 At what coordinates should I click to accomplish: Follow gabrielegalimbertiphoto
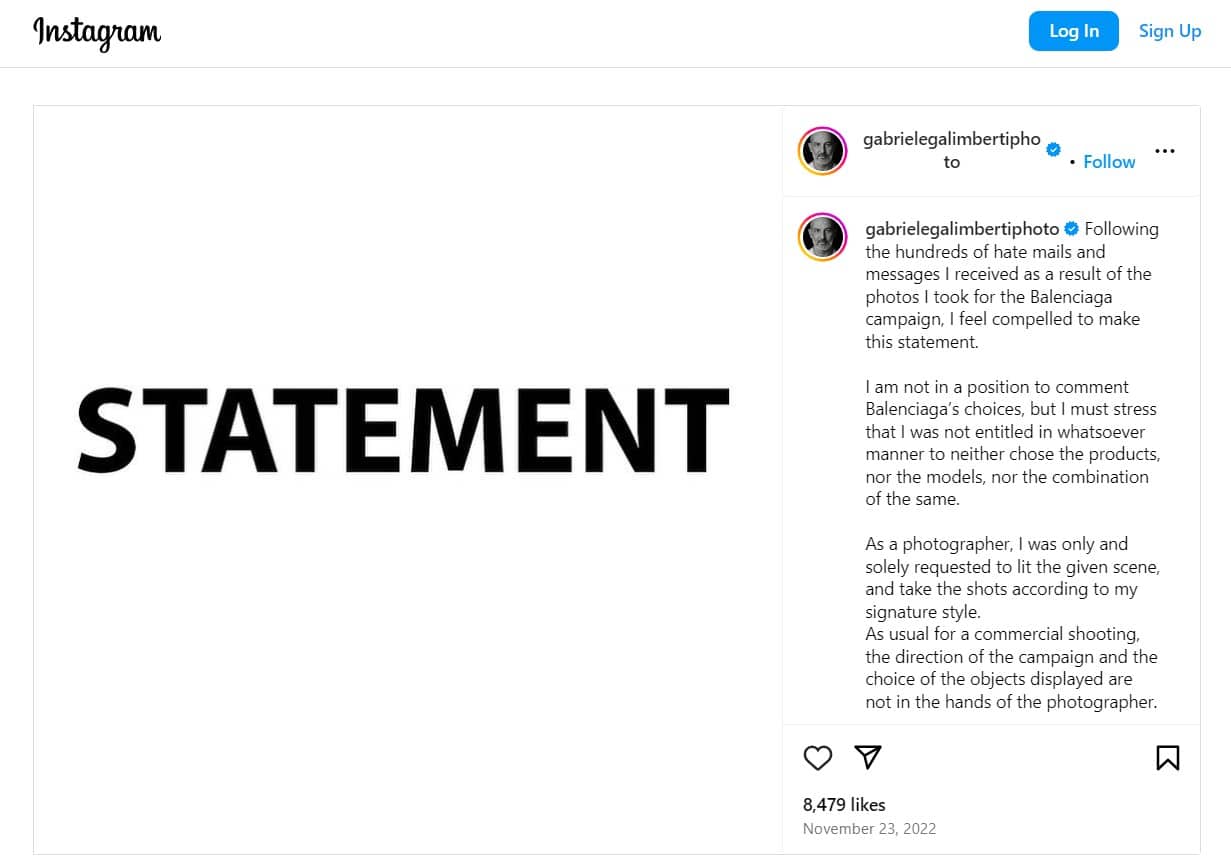pos(1109,162)
